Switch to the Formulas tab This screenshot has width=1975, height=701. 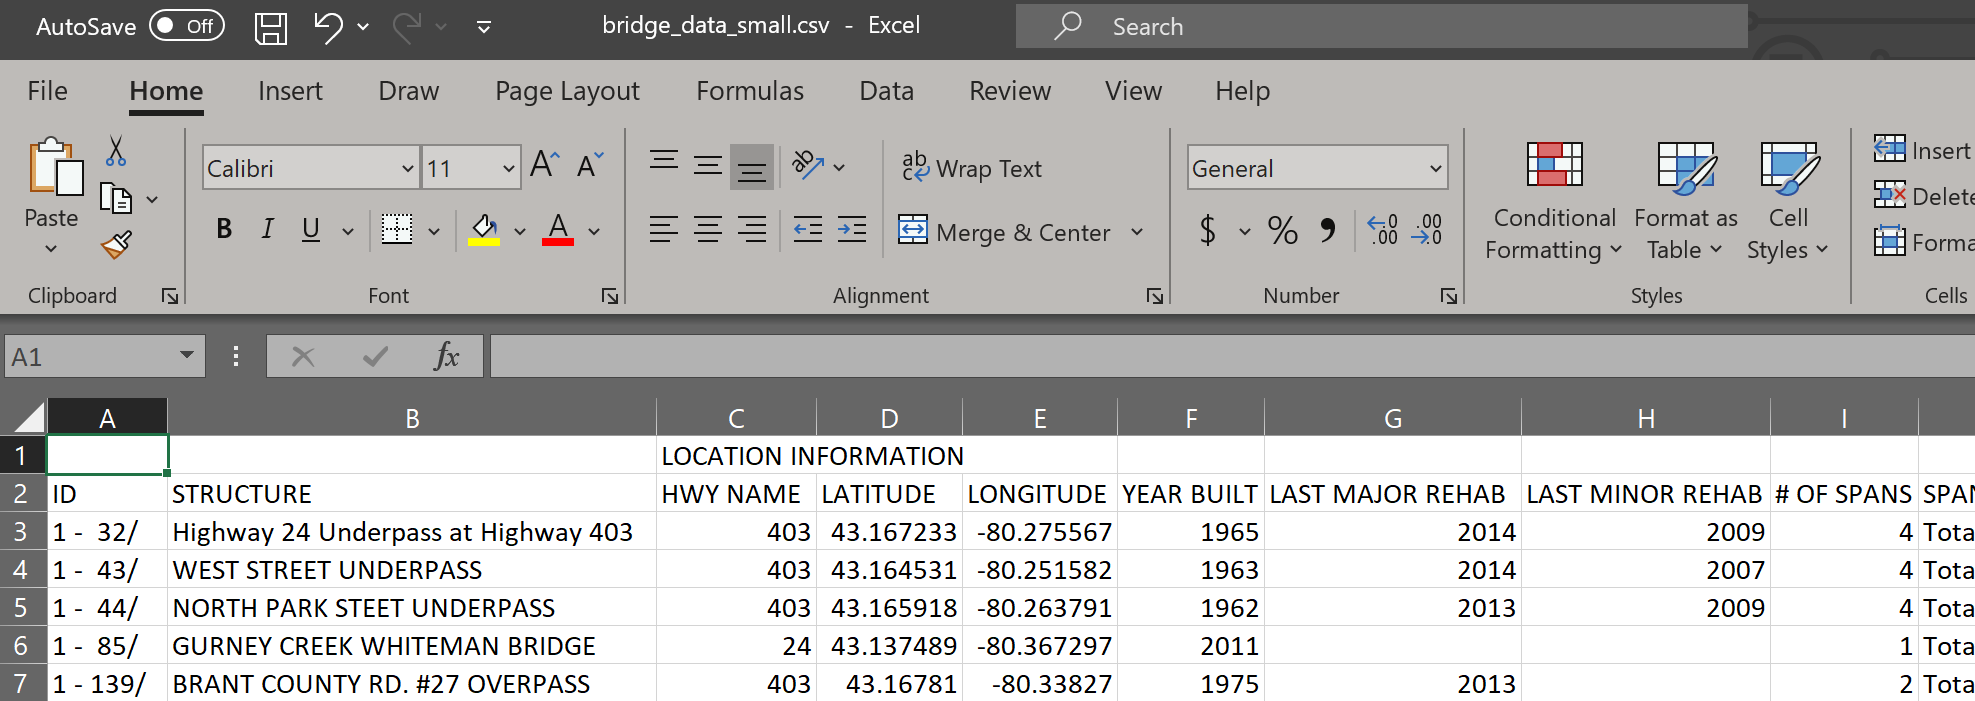pos(750,91)
